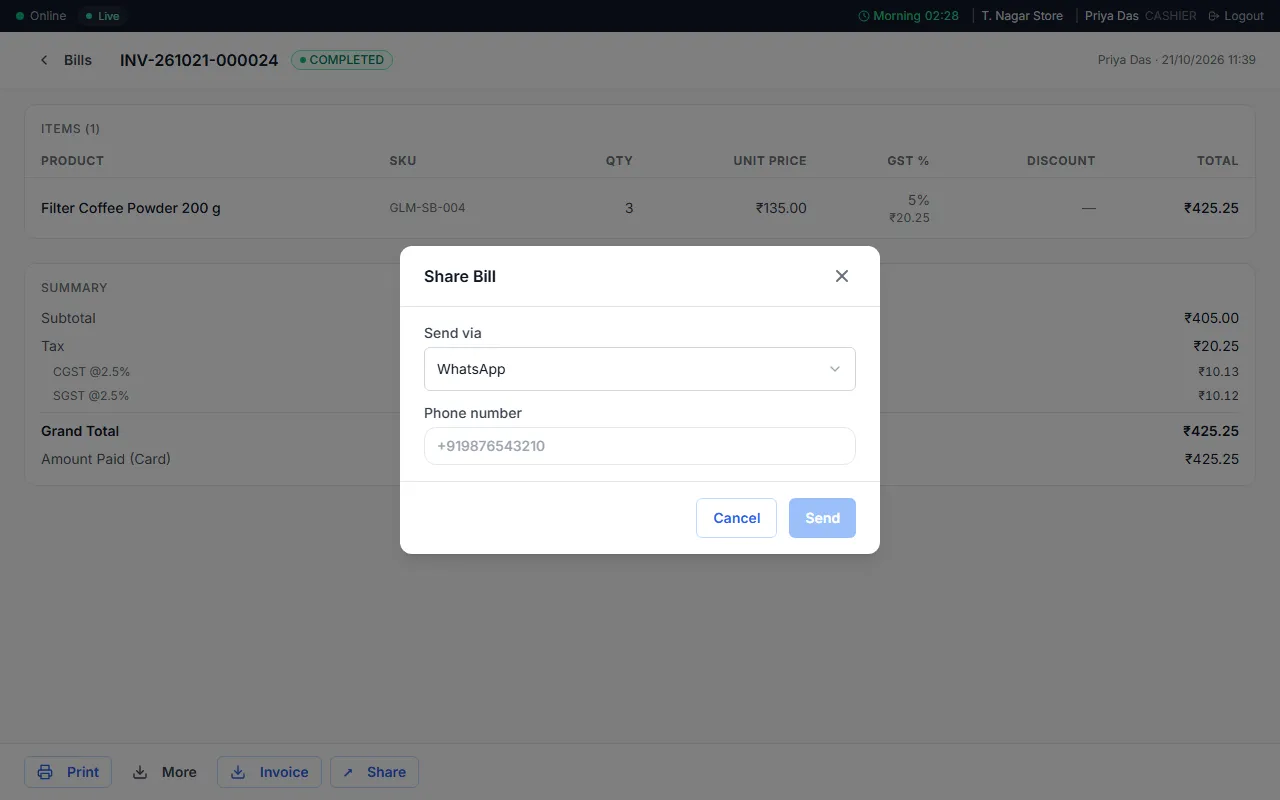
Task: Focus the Phone number input field
Action: tap(640, 446)
